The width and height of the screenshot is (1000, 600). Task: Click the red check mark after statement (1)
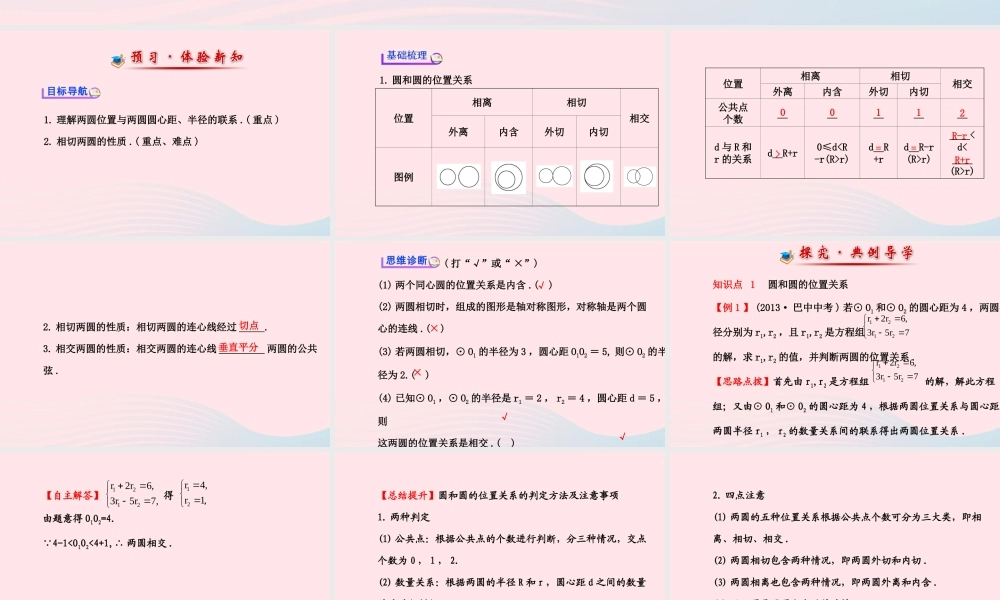541,285
